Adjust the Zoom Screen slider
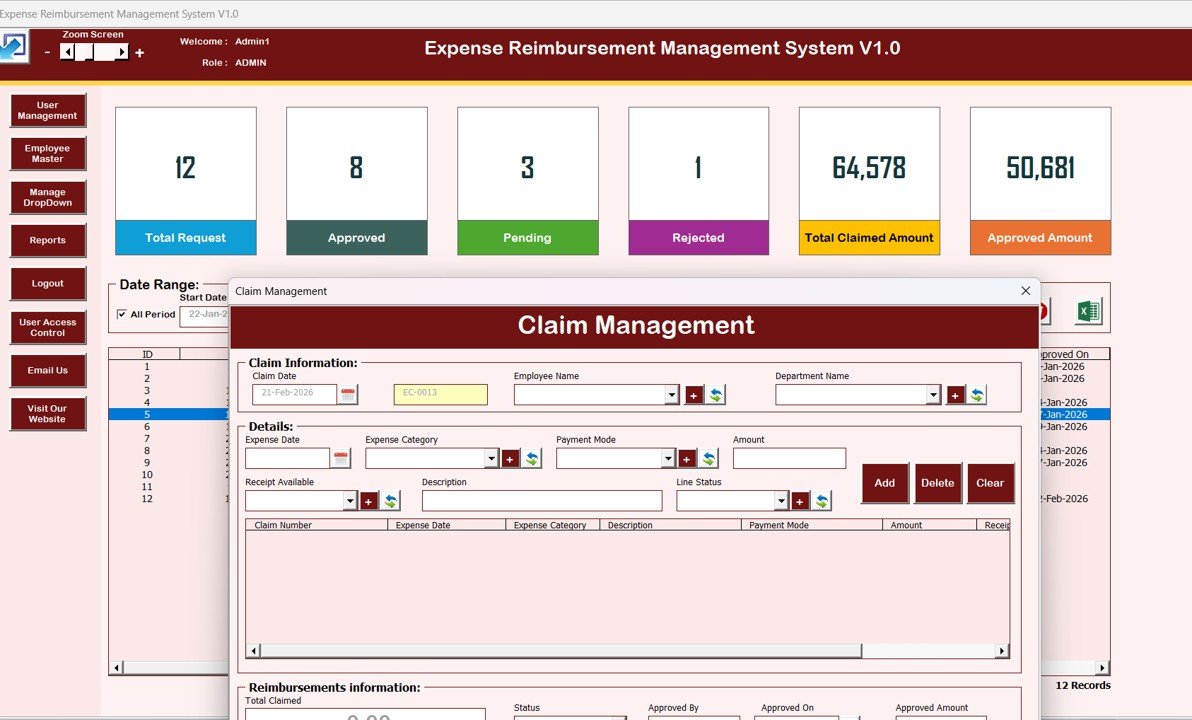The image size is (1192, 720). pyautogui.click(x=92, y=50)
